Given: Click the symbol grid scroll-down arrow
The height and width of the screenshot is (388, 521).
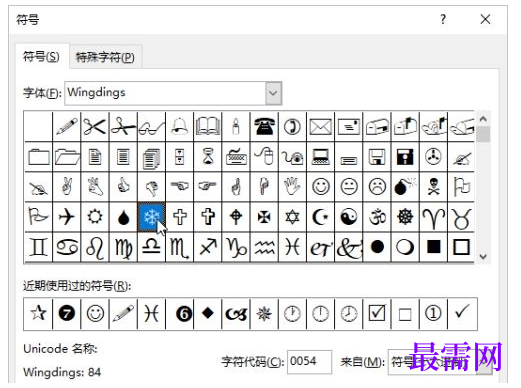Looking at the screenshot, I should [483, 257].
